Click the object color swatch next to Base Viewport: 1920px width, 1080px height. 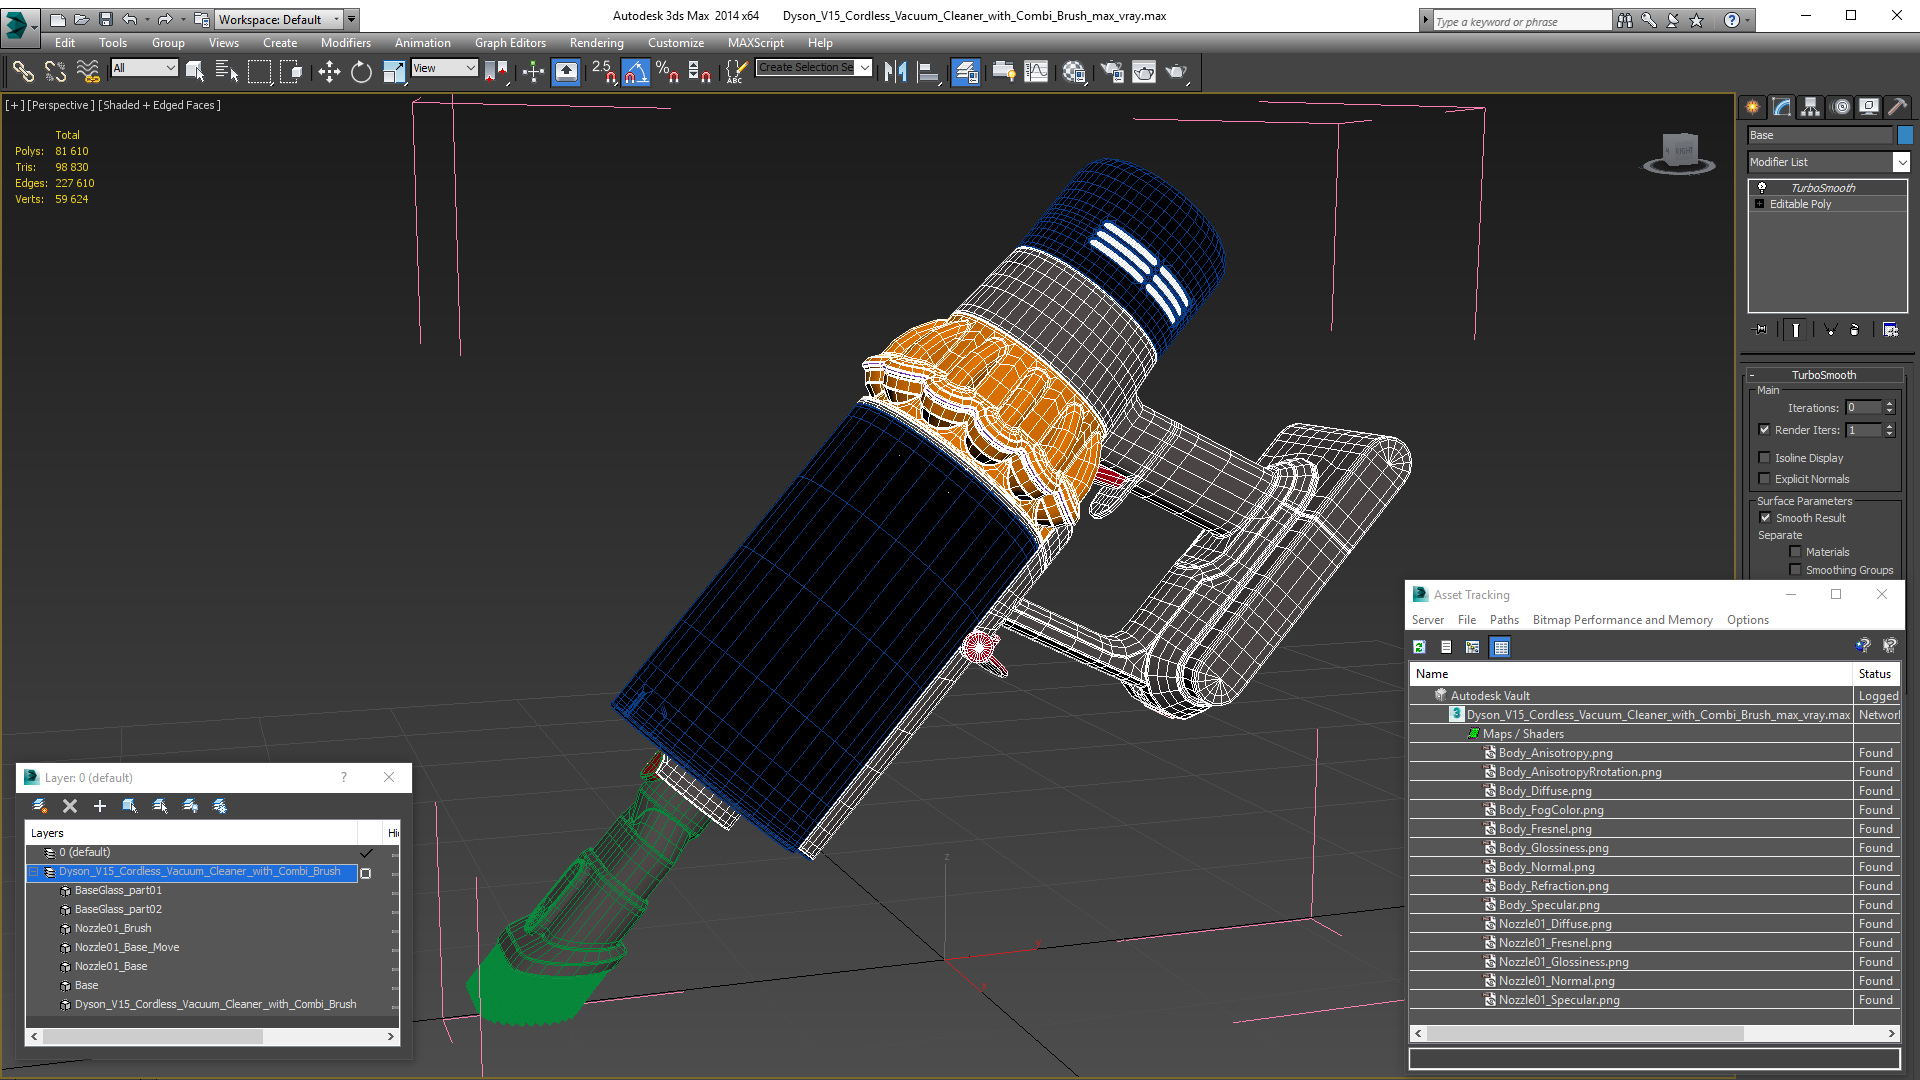tap(1905, 135)
